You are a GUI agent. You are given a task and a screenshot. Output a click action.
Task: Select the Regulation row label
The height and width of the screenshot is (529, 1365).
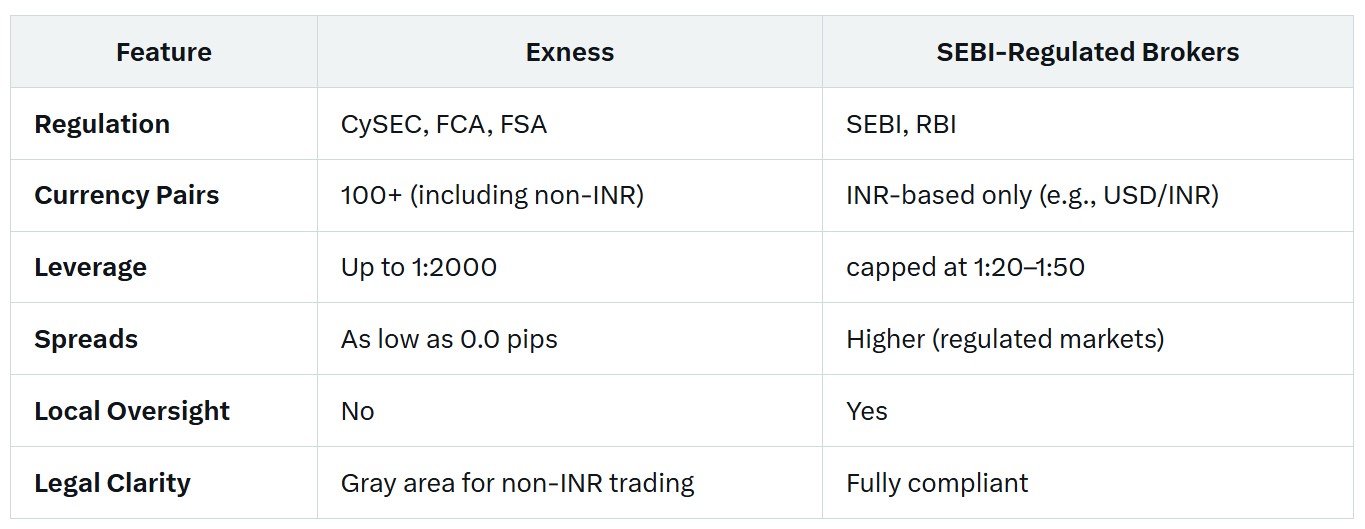tap(102, 124)
